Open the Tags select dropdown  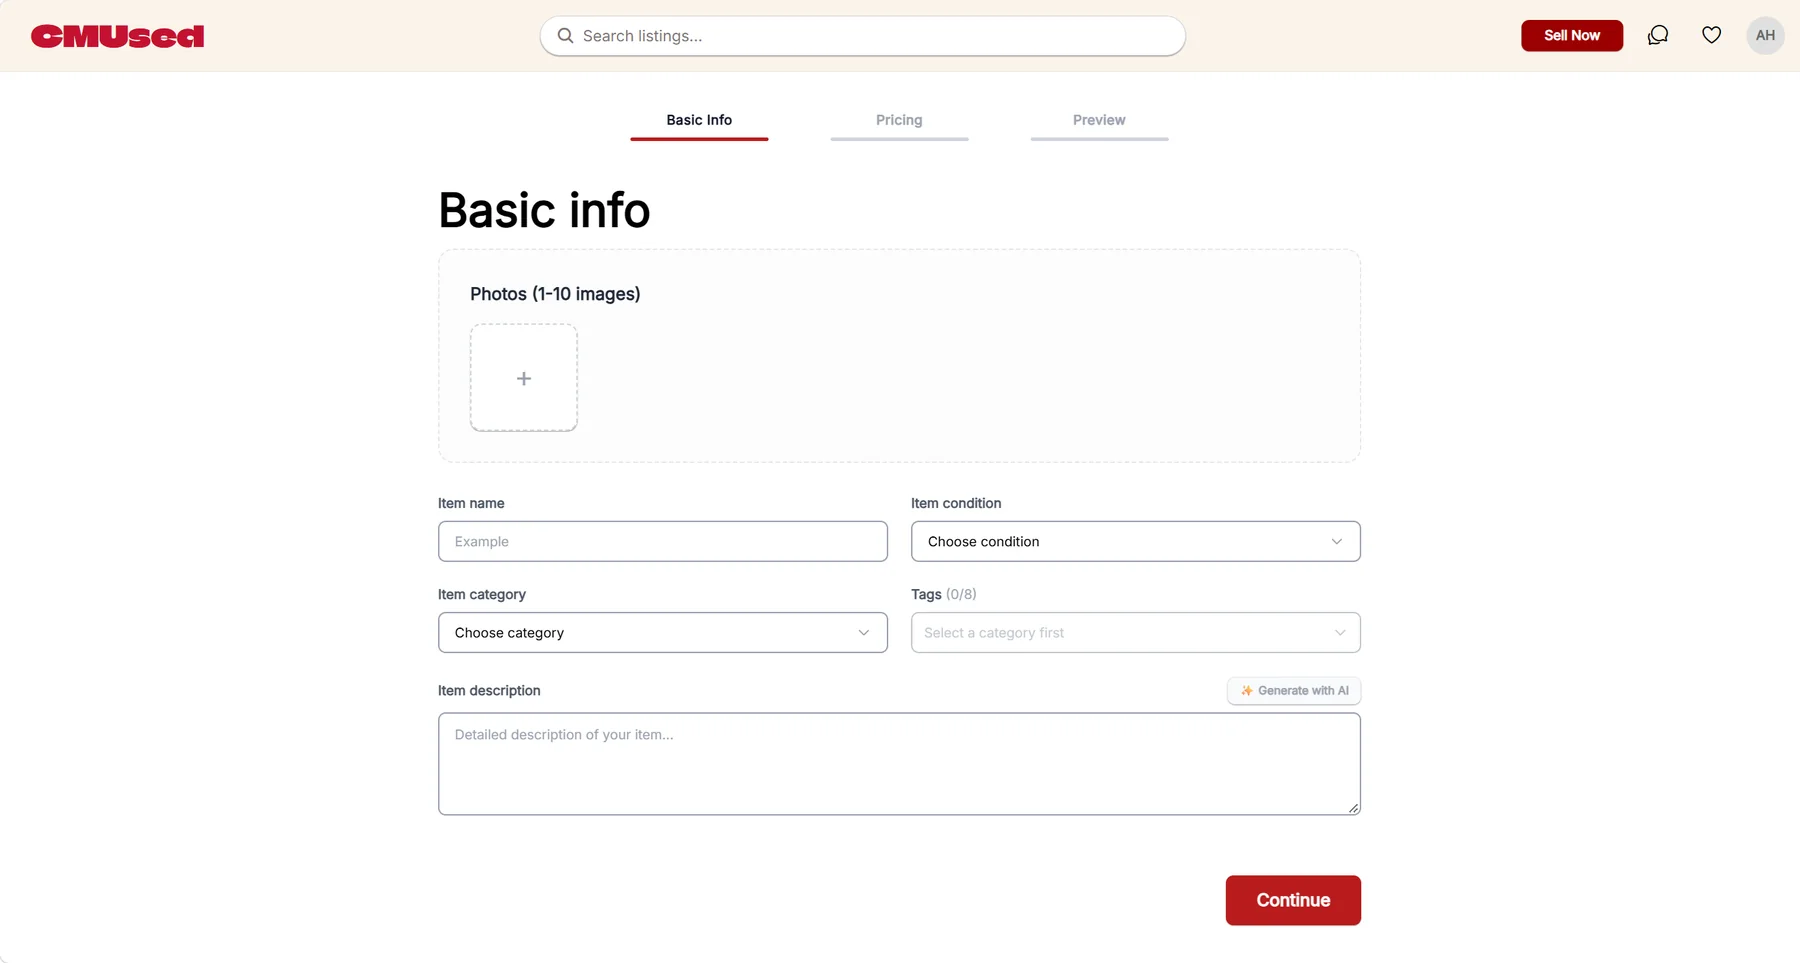[x=1136, y=633]
